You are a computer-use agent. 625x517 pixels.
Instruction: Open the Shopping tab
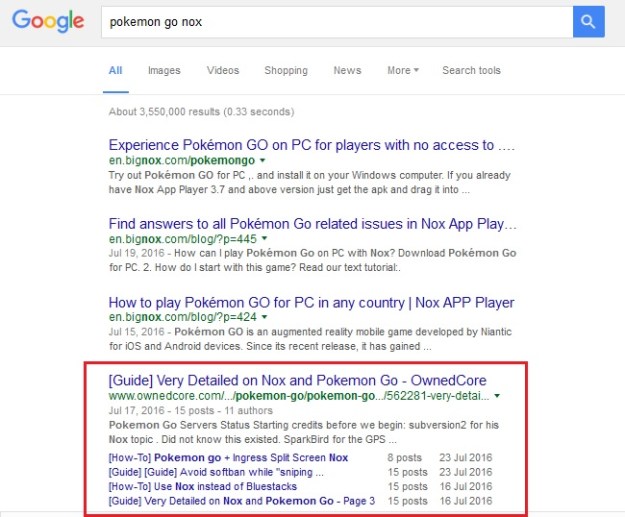286,70
